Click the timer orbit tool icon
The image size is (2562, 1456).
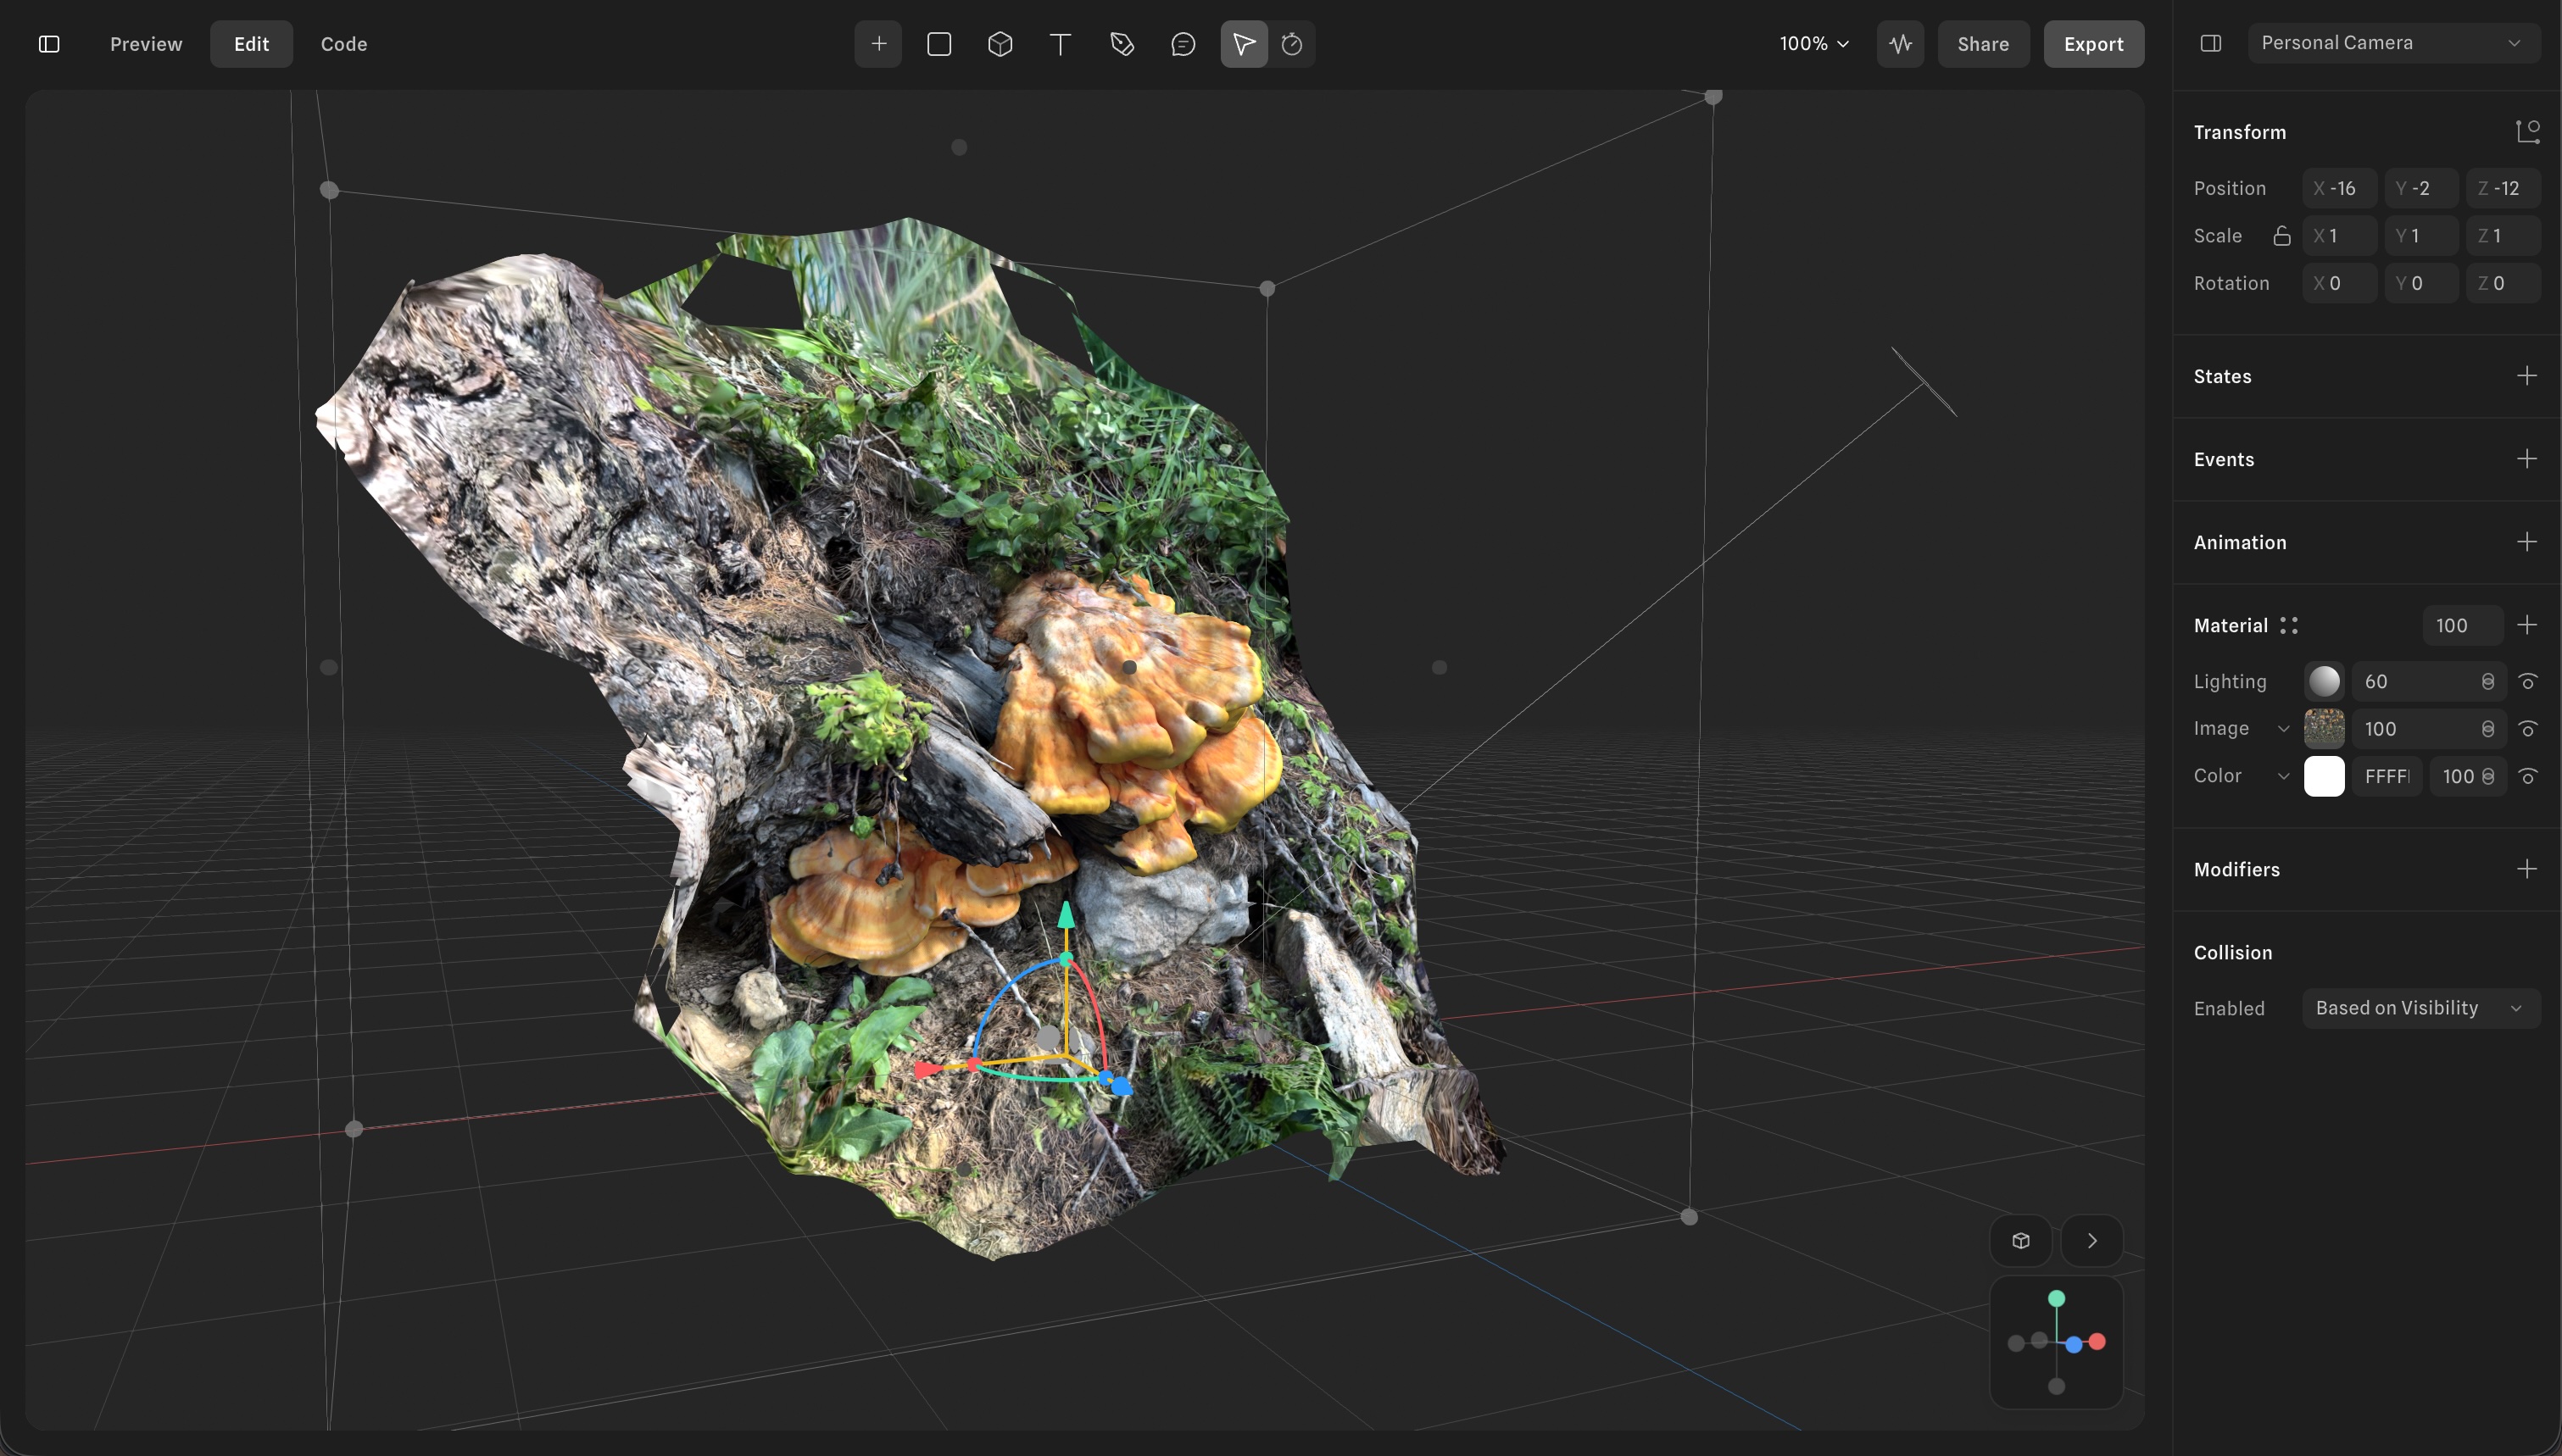1292,44
